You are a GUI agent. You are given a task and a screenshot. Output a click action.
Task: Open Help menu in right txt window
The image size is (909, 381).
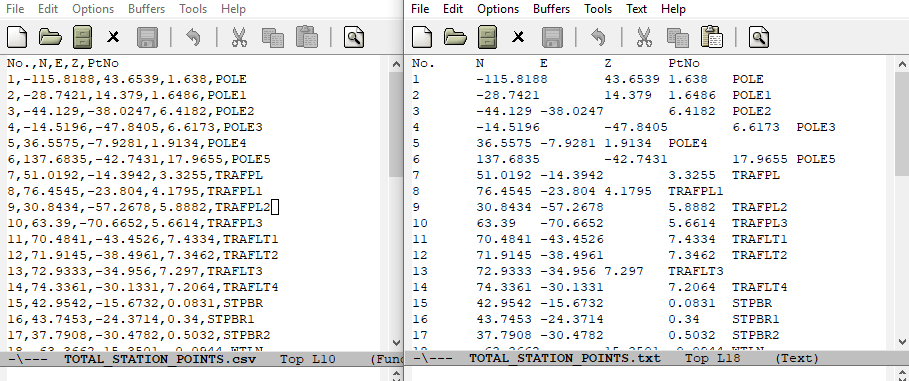click(674, 9)
